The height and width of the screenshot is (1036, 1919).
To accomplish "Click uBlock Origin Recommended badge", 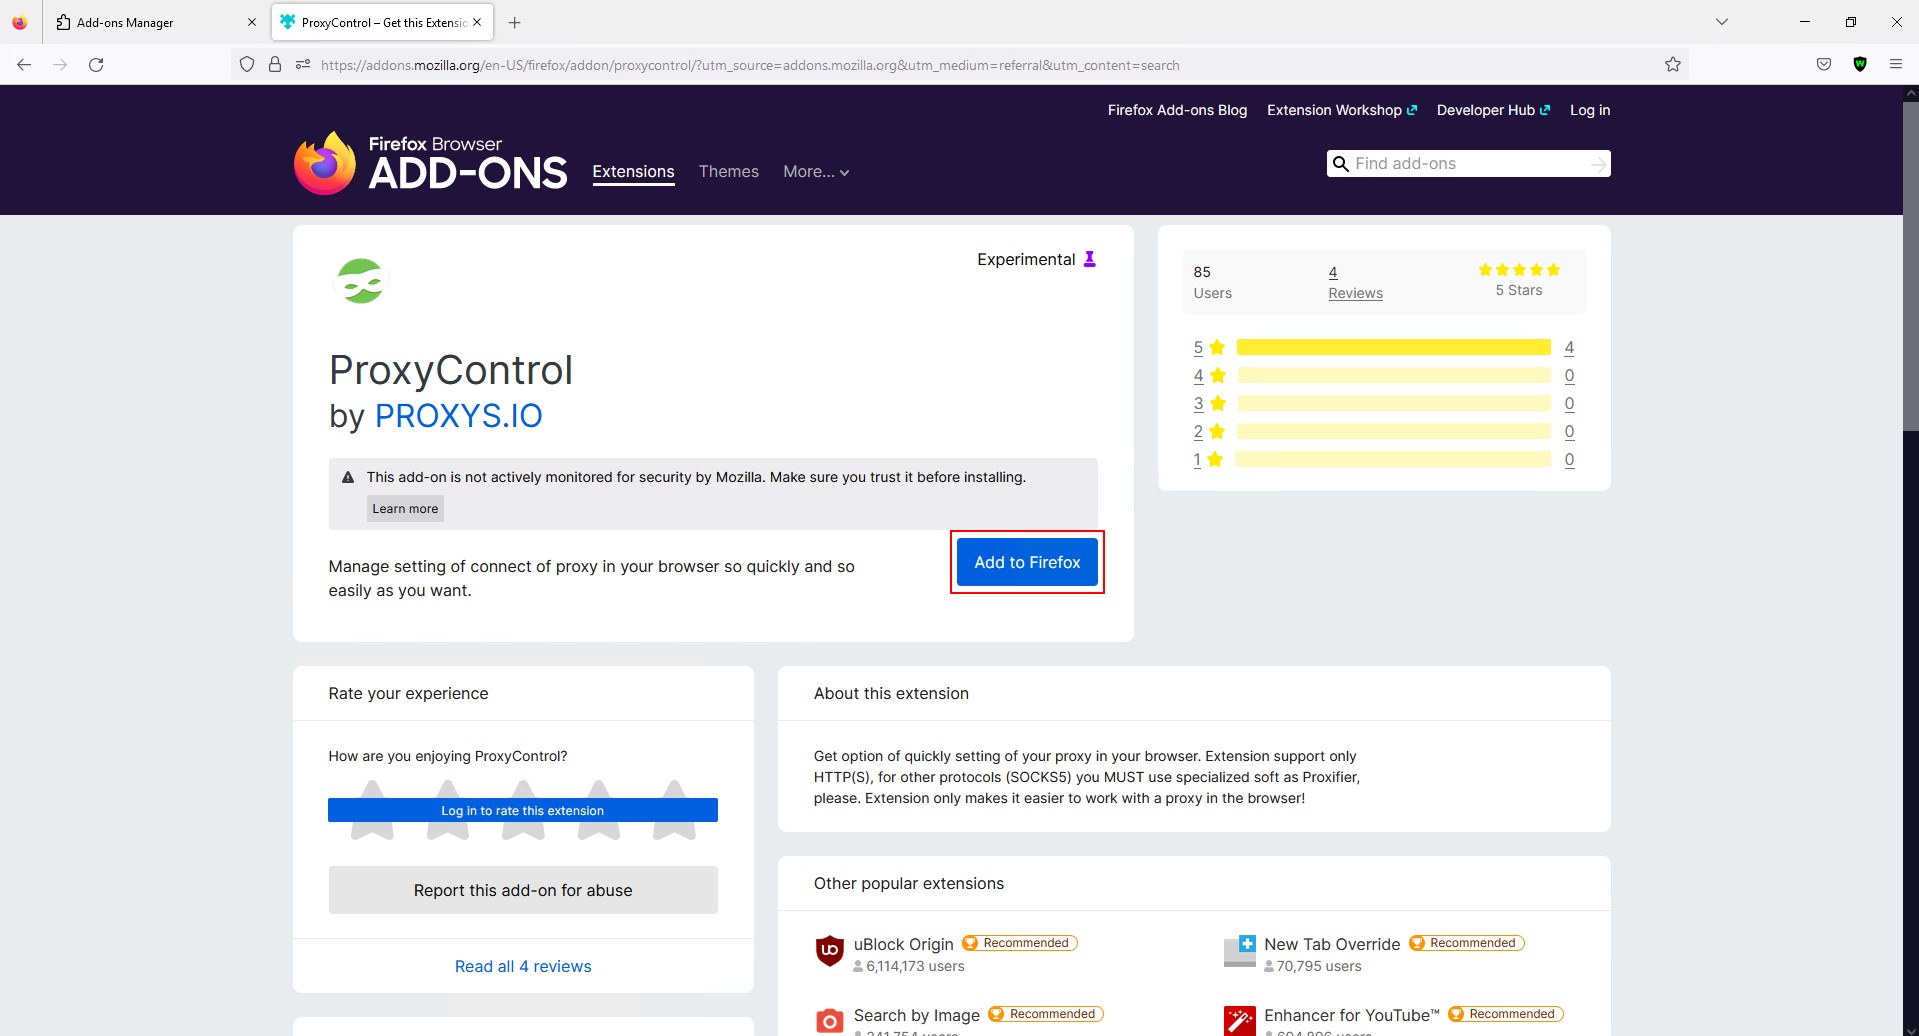I will 1019,943.
